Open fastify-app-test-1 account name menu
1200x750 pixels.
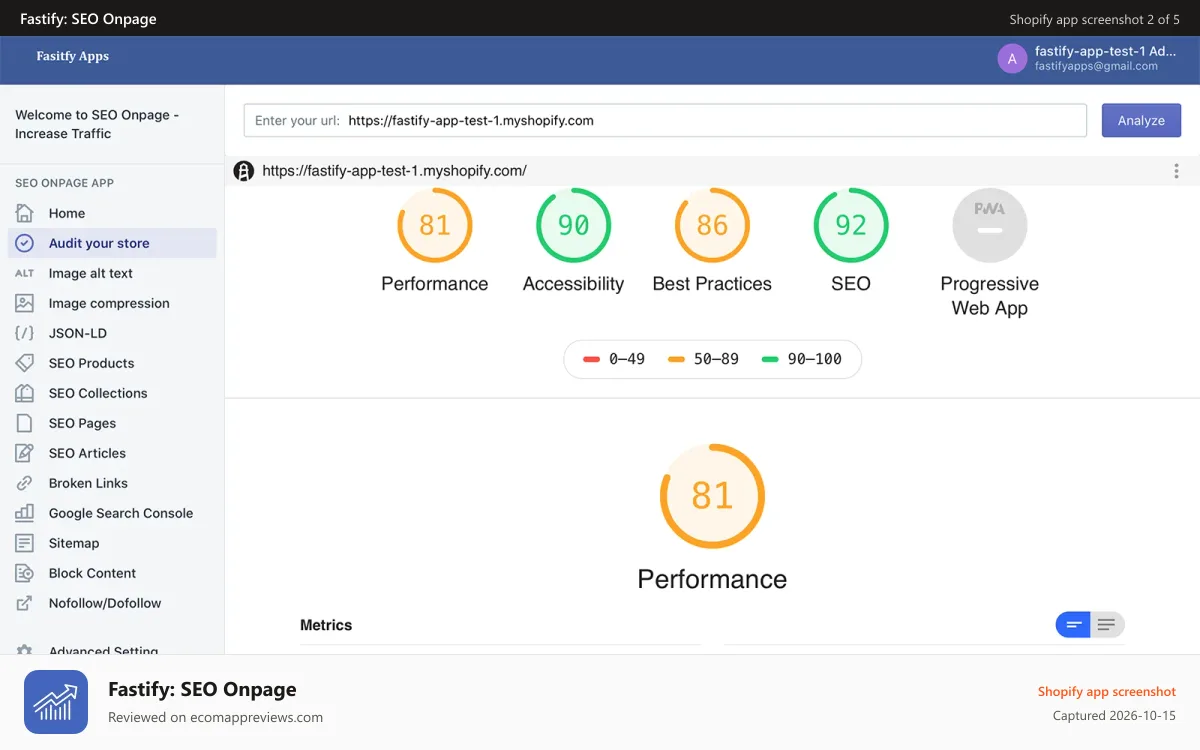(x=1105, y=51)
